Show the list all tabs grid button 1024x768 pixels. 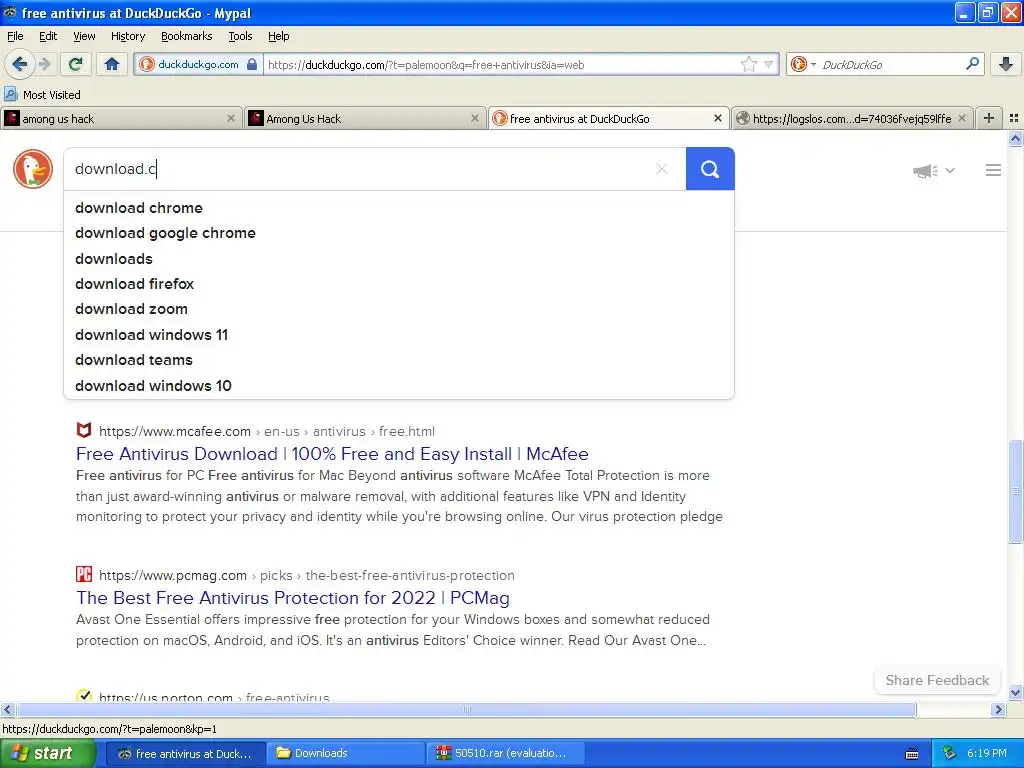tap(1014, 118)
